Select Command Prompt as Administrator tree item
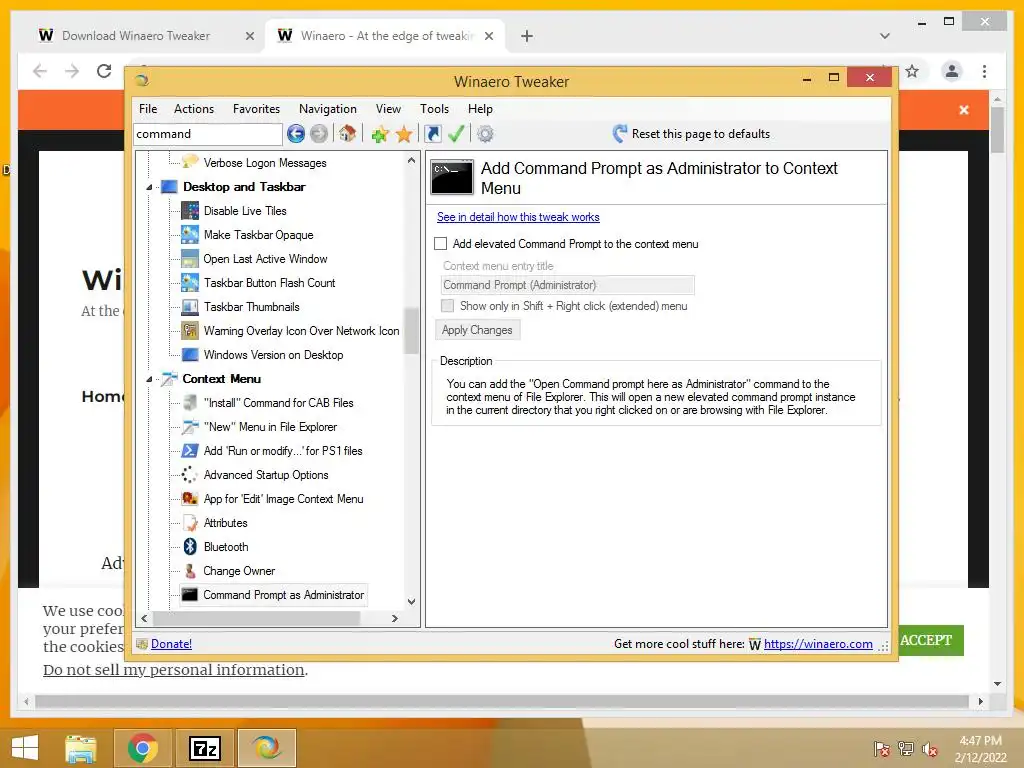This screenshot has width=1024, height=768. point(283,595)
